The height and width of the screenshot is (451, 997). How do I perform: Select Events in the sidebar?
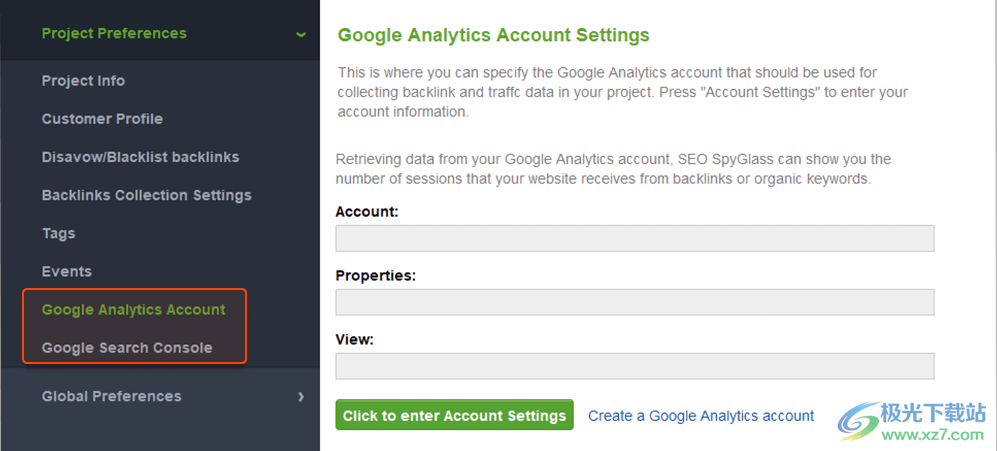(67, 272)
